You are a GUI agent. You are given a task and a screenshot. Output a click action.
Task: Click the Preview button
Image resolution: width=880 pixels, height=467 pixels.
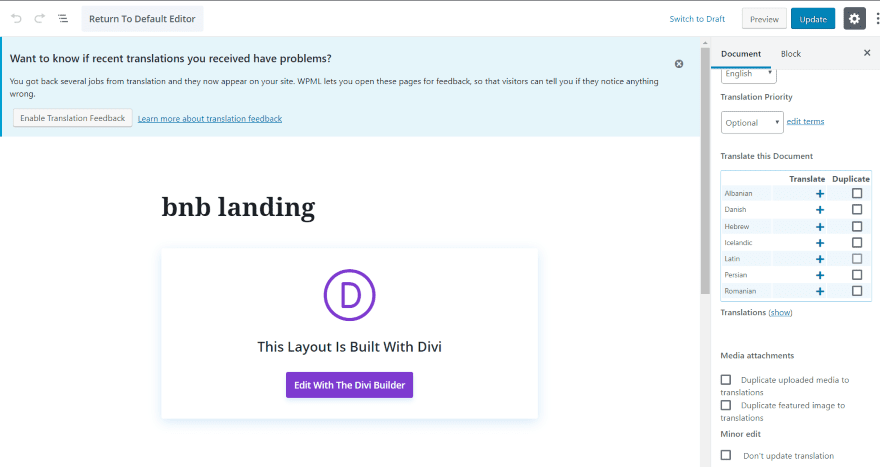[x=764, y=19]
